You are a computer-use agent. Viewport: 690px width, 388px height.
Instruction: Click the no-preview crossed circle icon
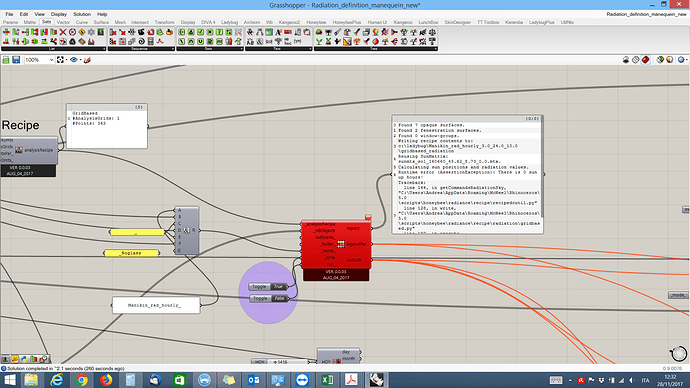pyautogui.click(x=635, y=60)
